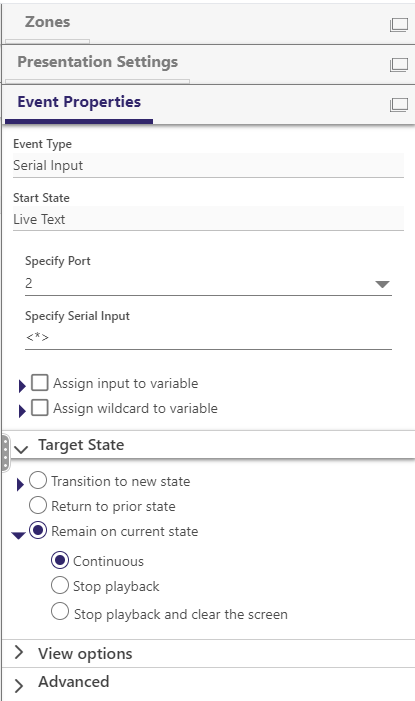415x701 pixels.
Task: Click the Specify Serial Input field
Action: (208, 338)
